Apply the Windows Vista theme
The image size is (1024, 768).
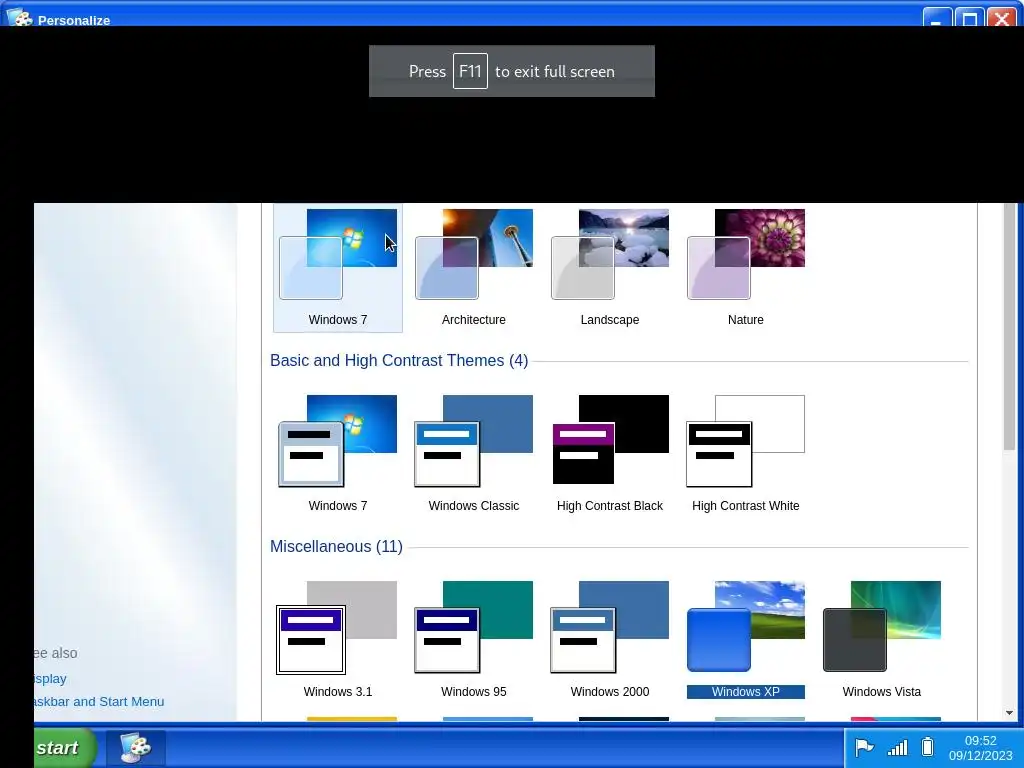pos(882,640)
